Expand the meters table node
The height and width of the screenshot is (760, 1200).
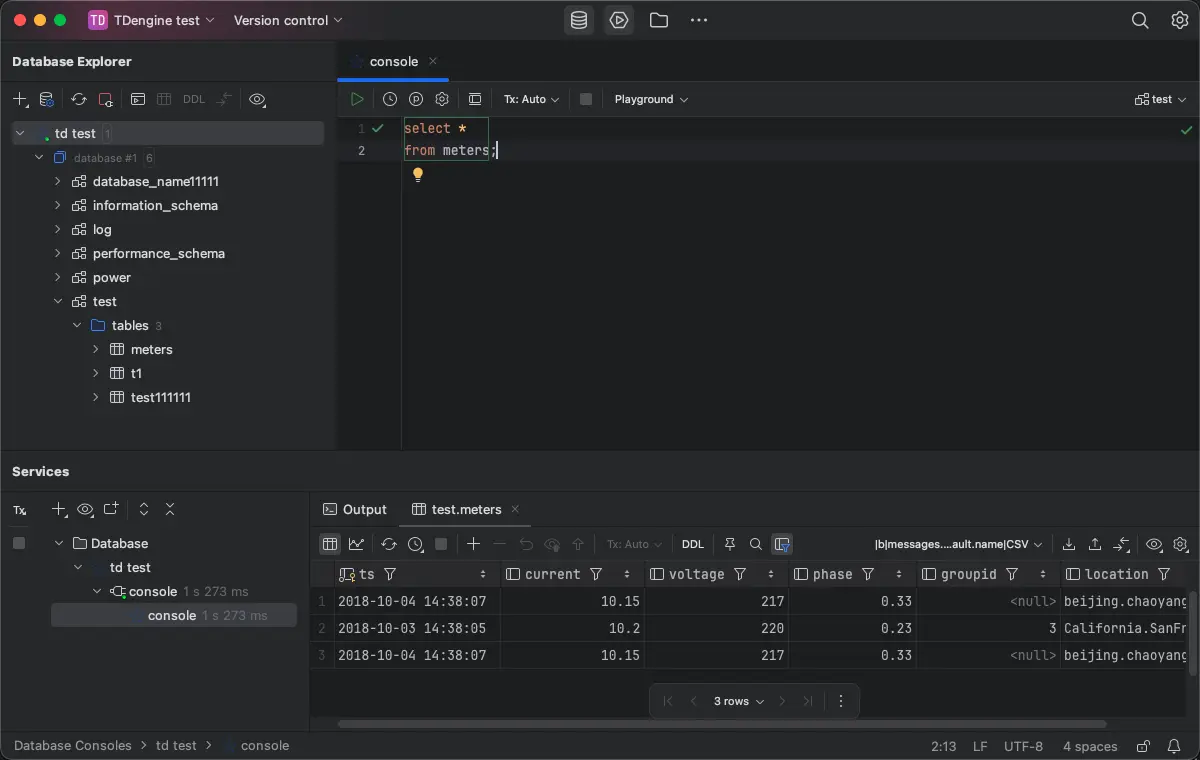(95, 349)
